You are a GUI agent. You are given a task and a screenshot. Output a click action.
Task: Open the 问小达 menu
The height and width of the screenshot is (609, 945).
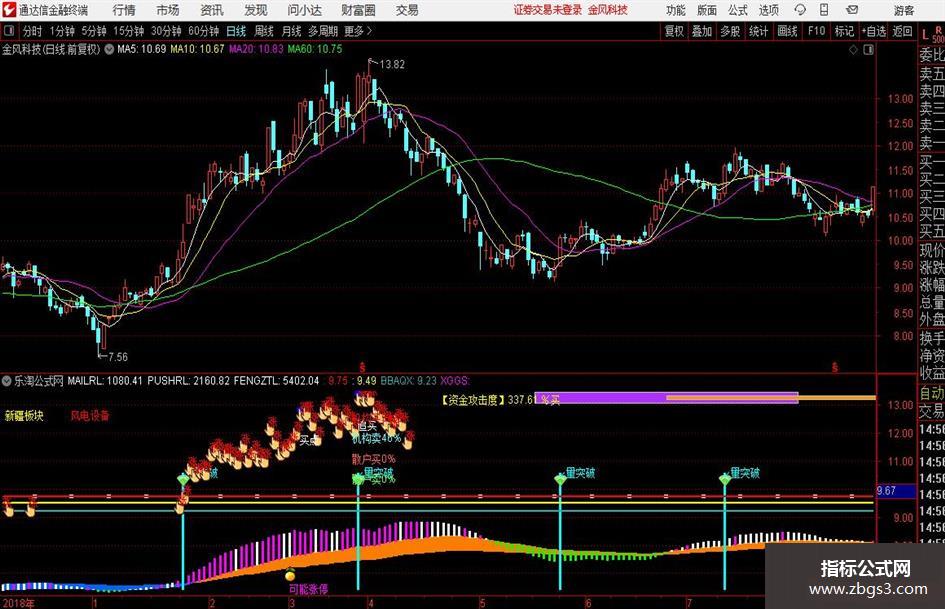304,10
